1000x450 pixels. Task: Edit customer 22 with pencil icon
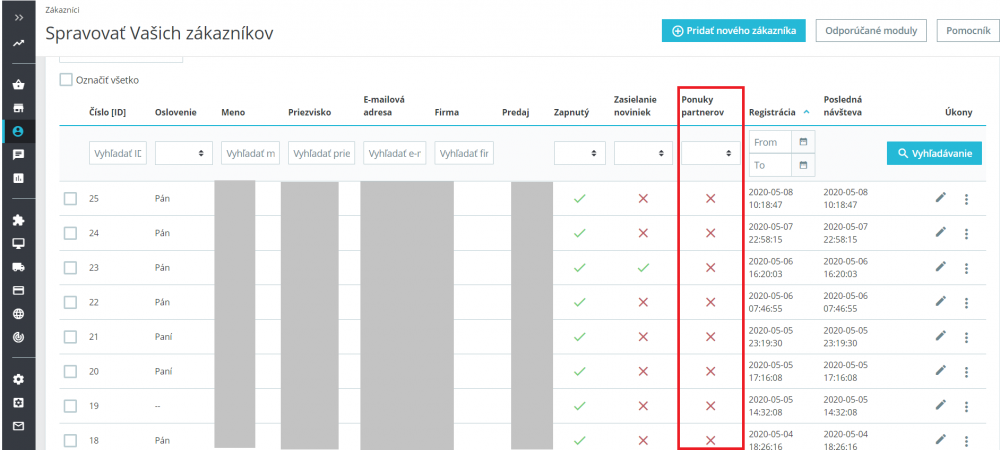(941, 301)
